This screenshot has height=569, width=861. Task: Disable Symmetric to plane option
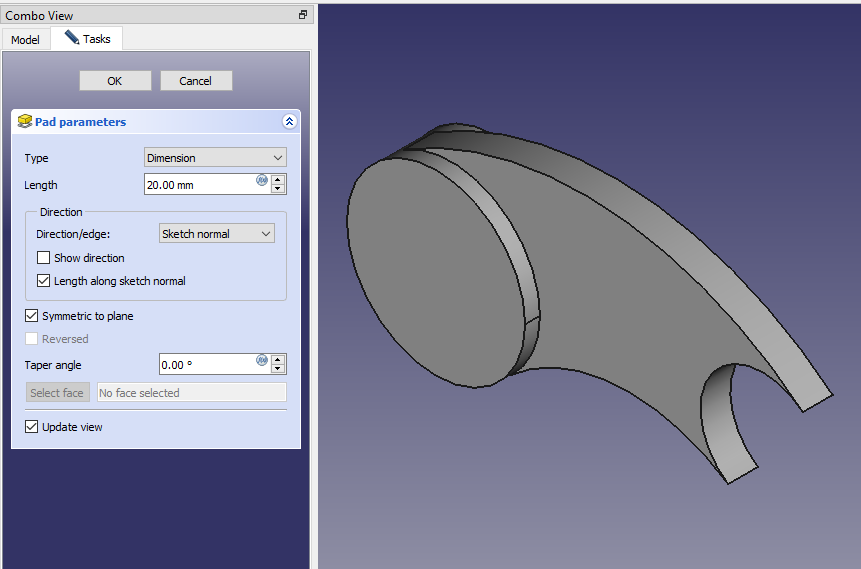(32, 316)
